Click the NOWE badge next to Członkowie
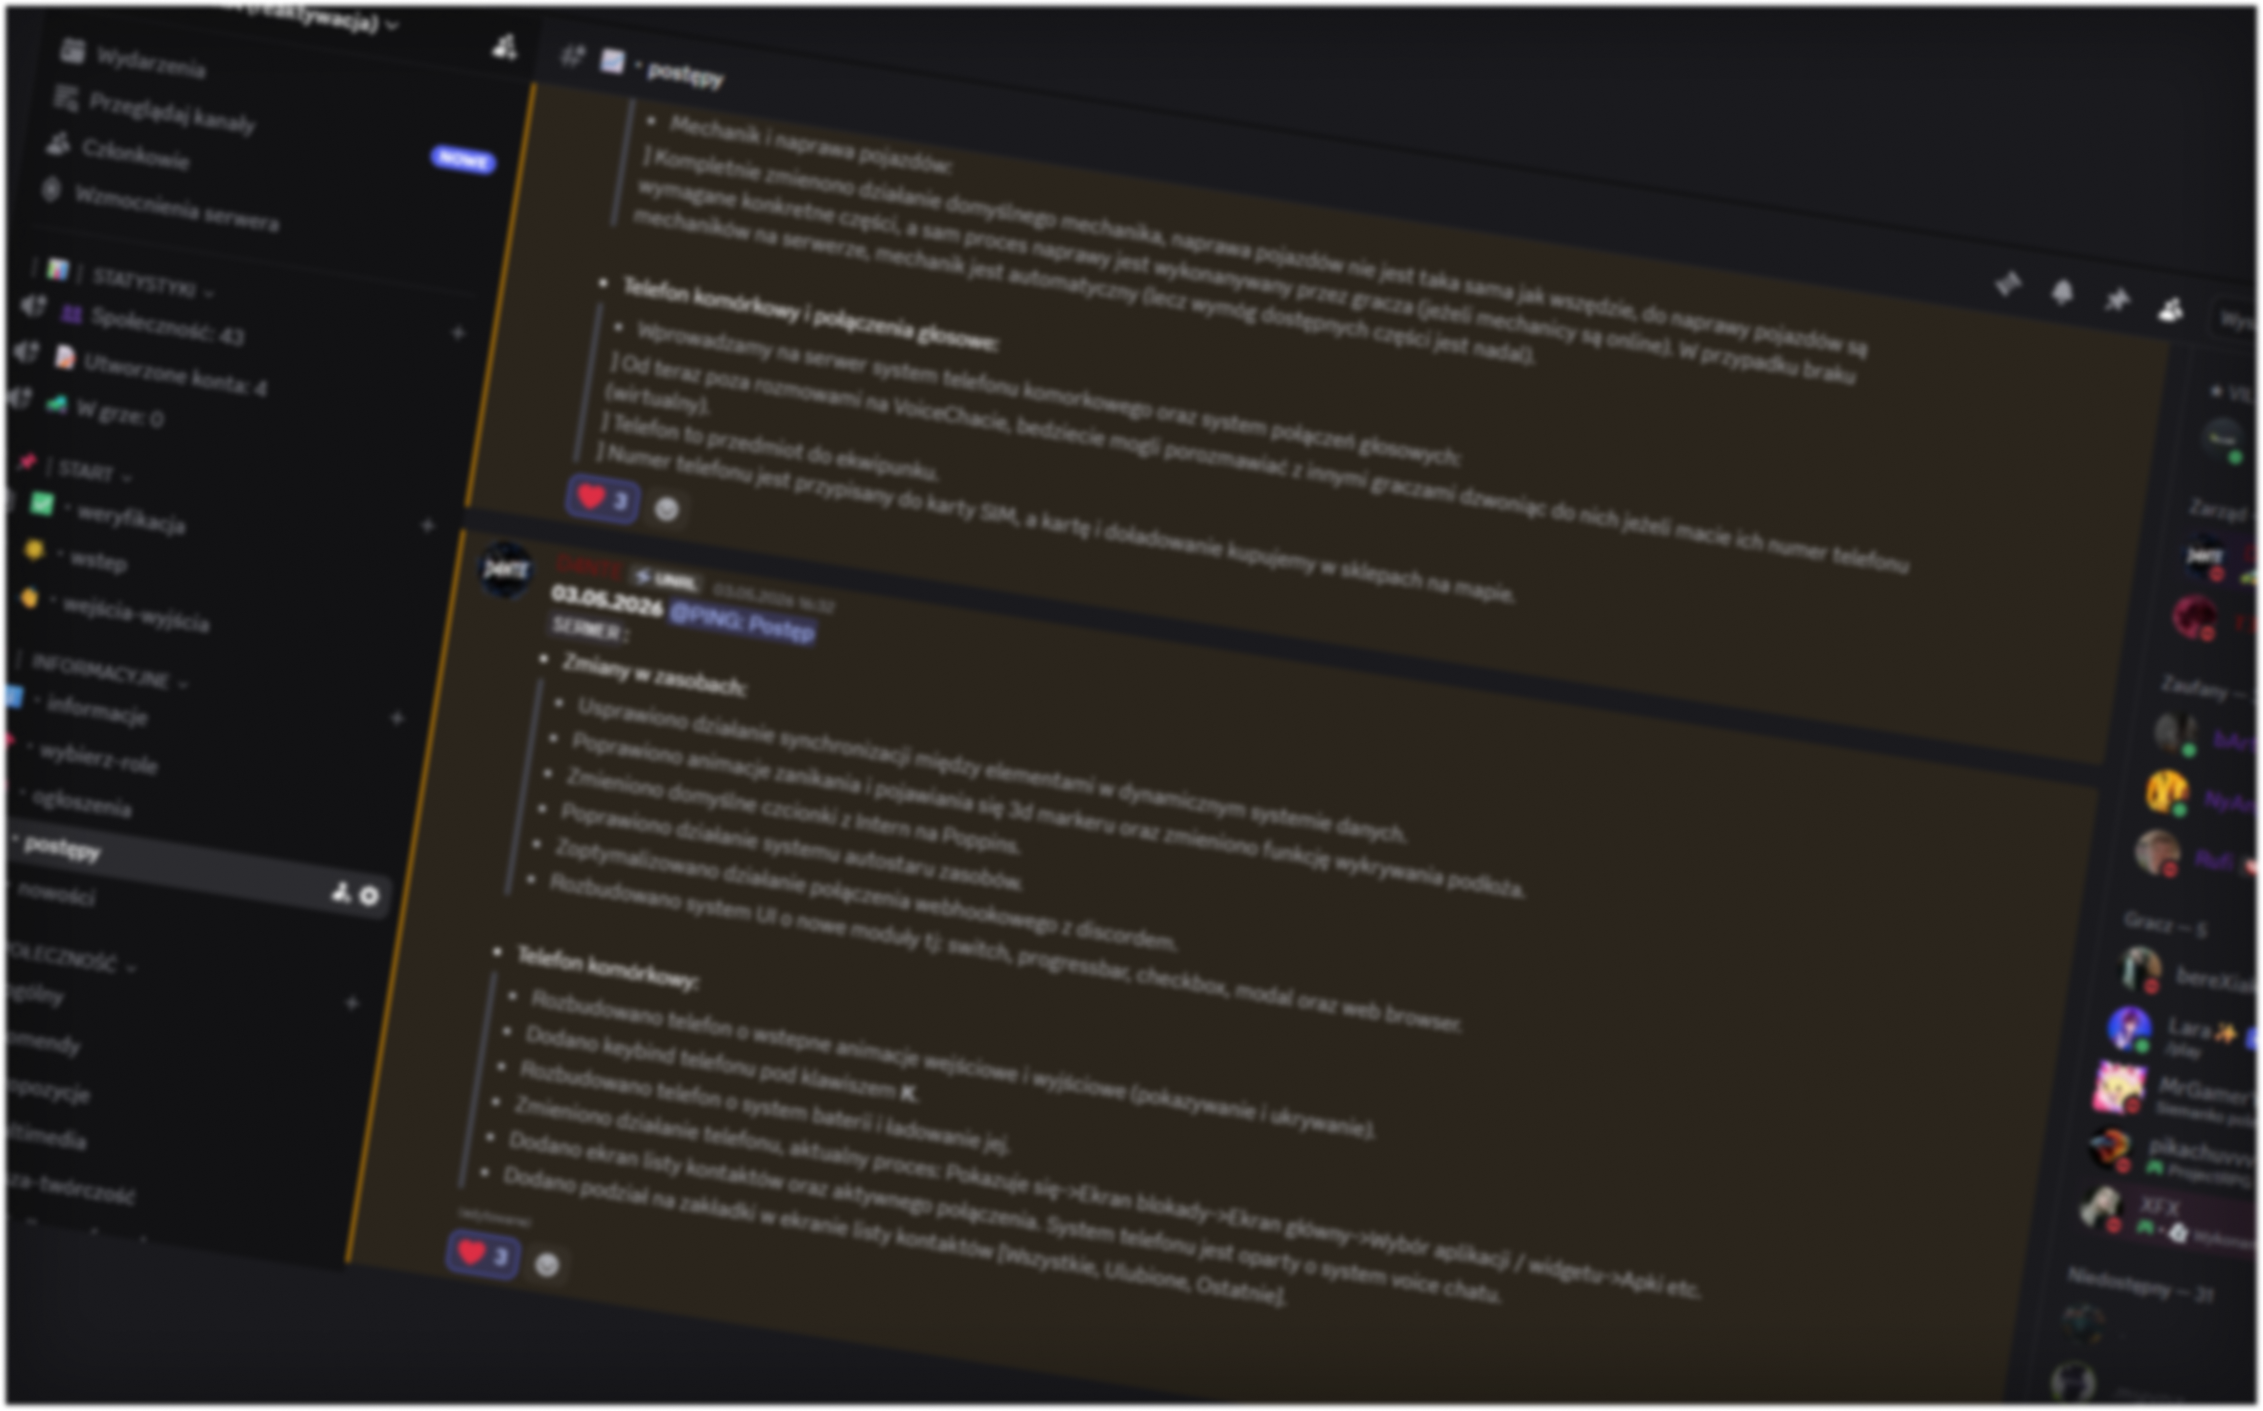 click(x=464, y=160)
